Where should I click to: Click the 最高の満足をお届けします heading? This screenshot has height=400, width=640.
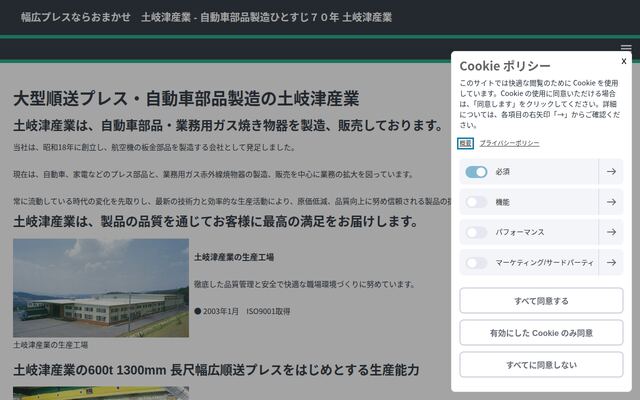pyautogui.click(x=216, y=222)
